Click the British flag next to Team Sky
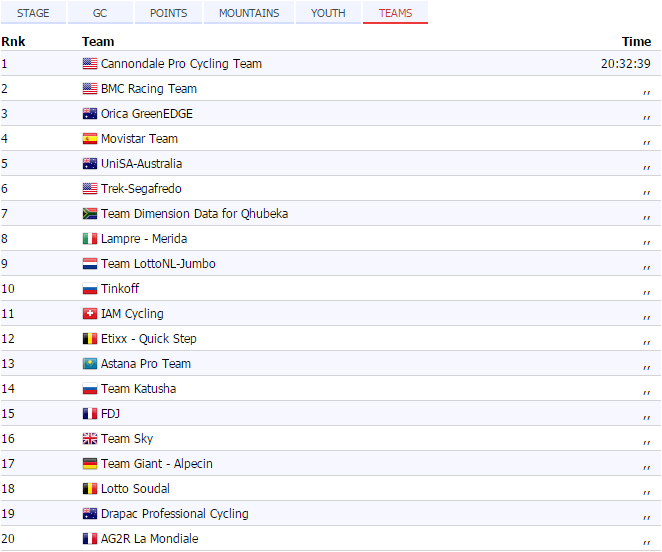The image size is (662, 552). pos(90,438)
